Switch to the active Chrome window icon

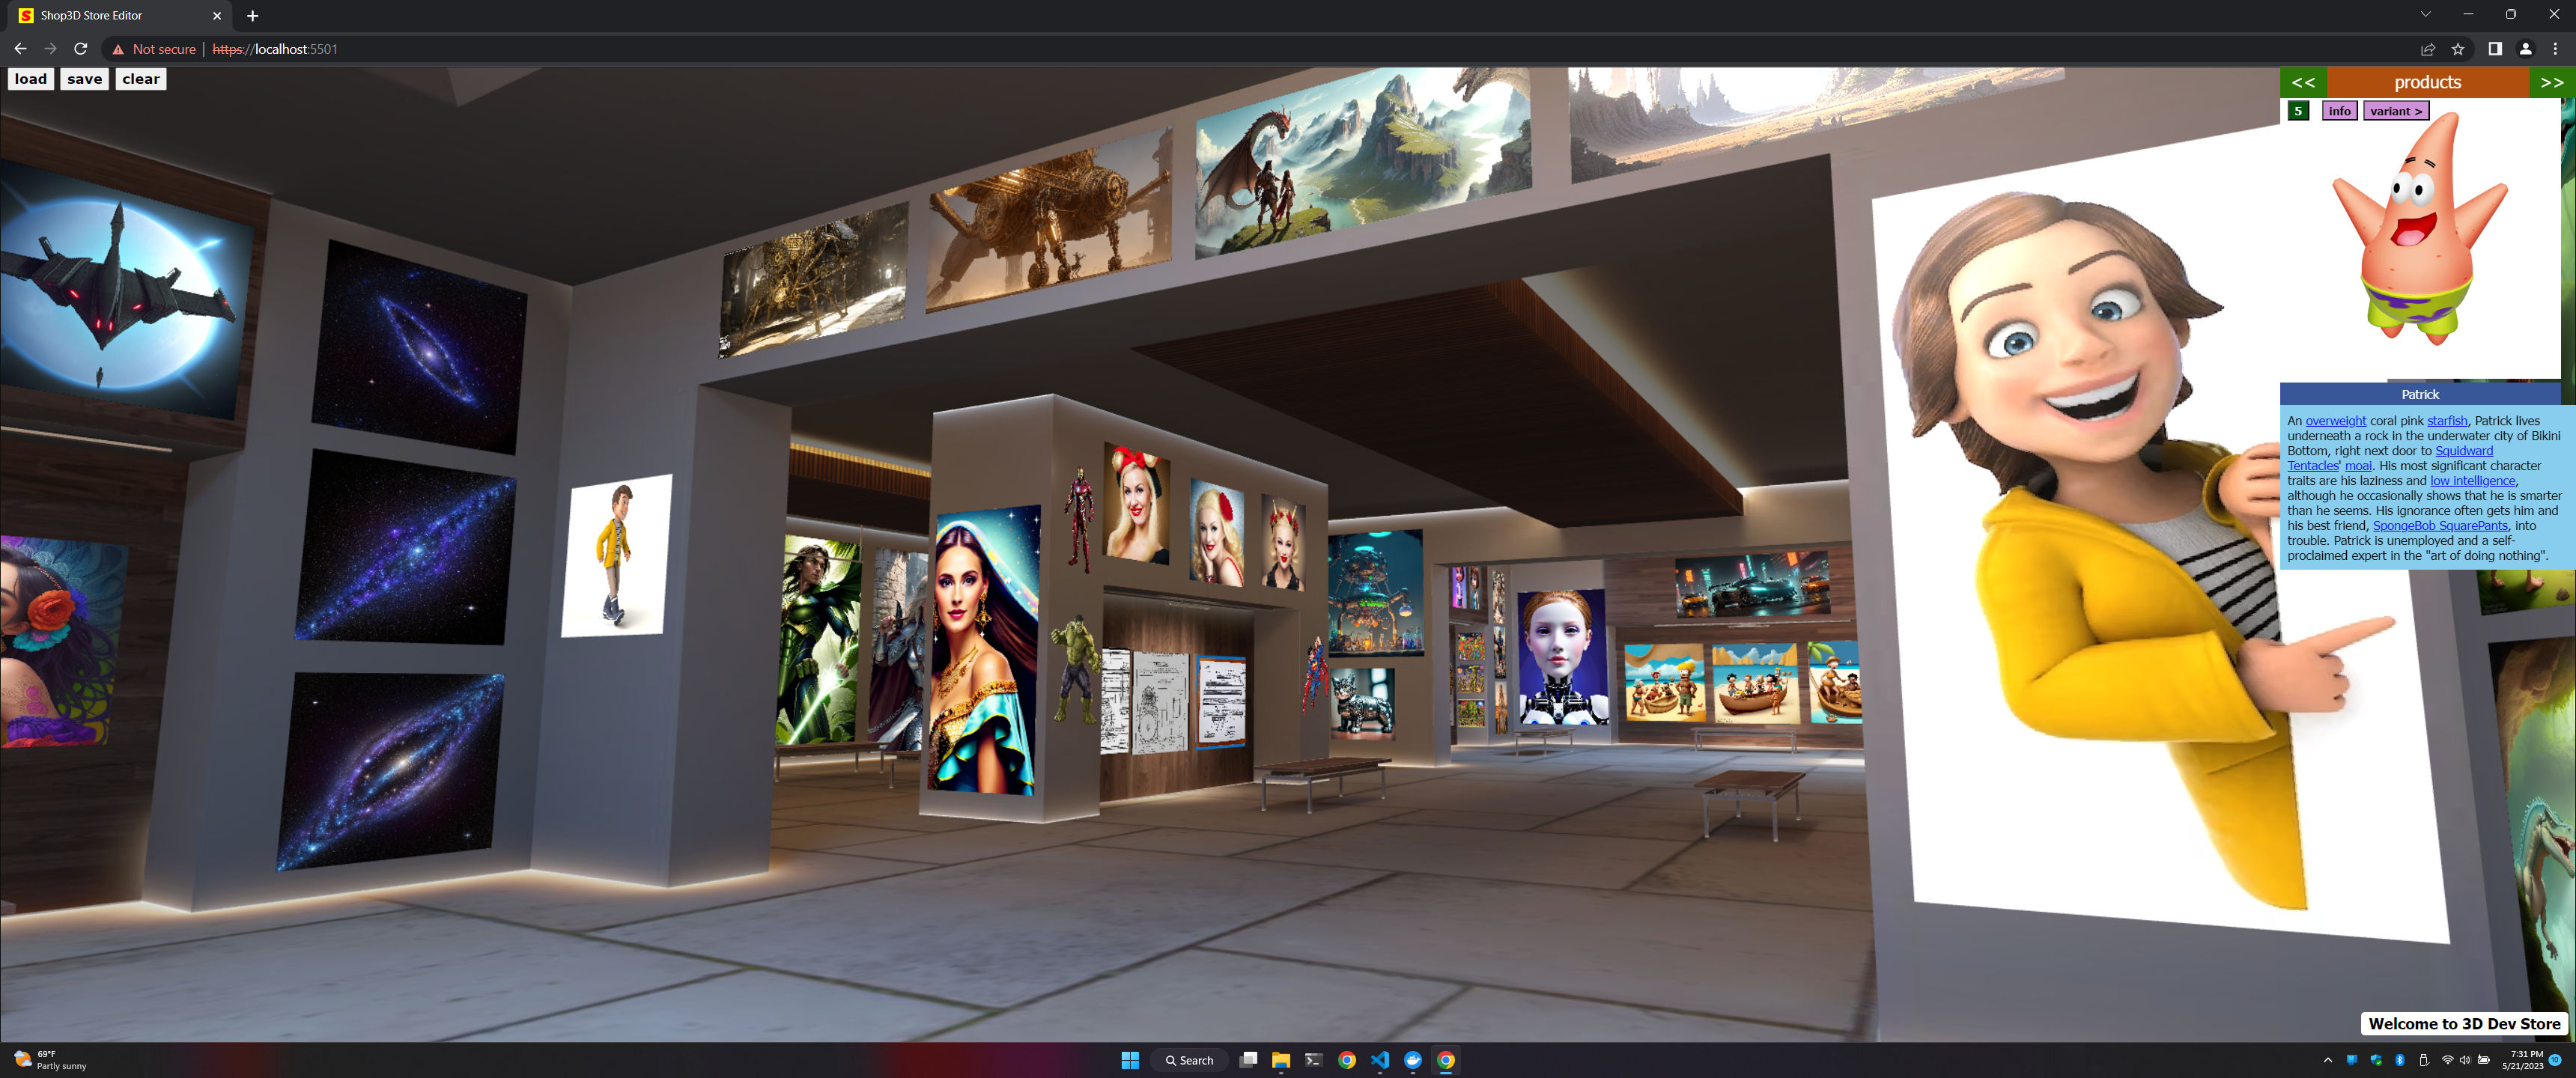coord(1446,1060)
